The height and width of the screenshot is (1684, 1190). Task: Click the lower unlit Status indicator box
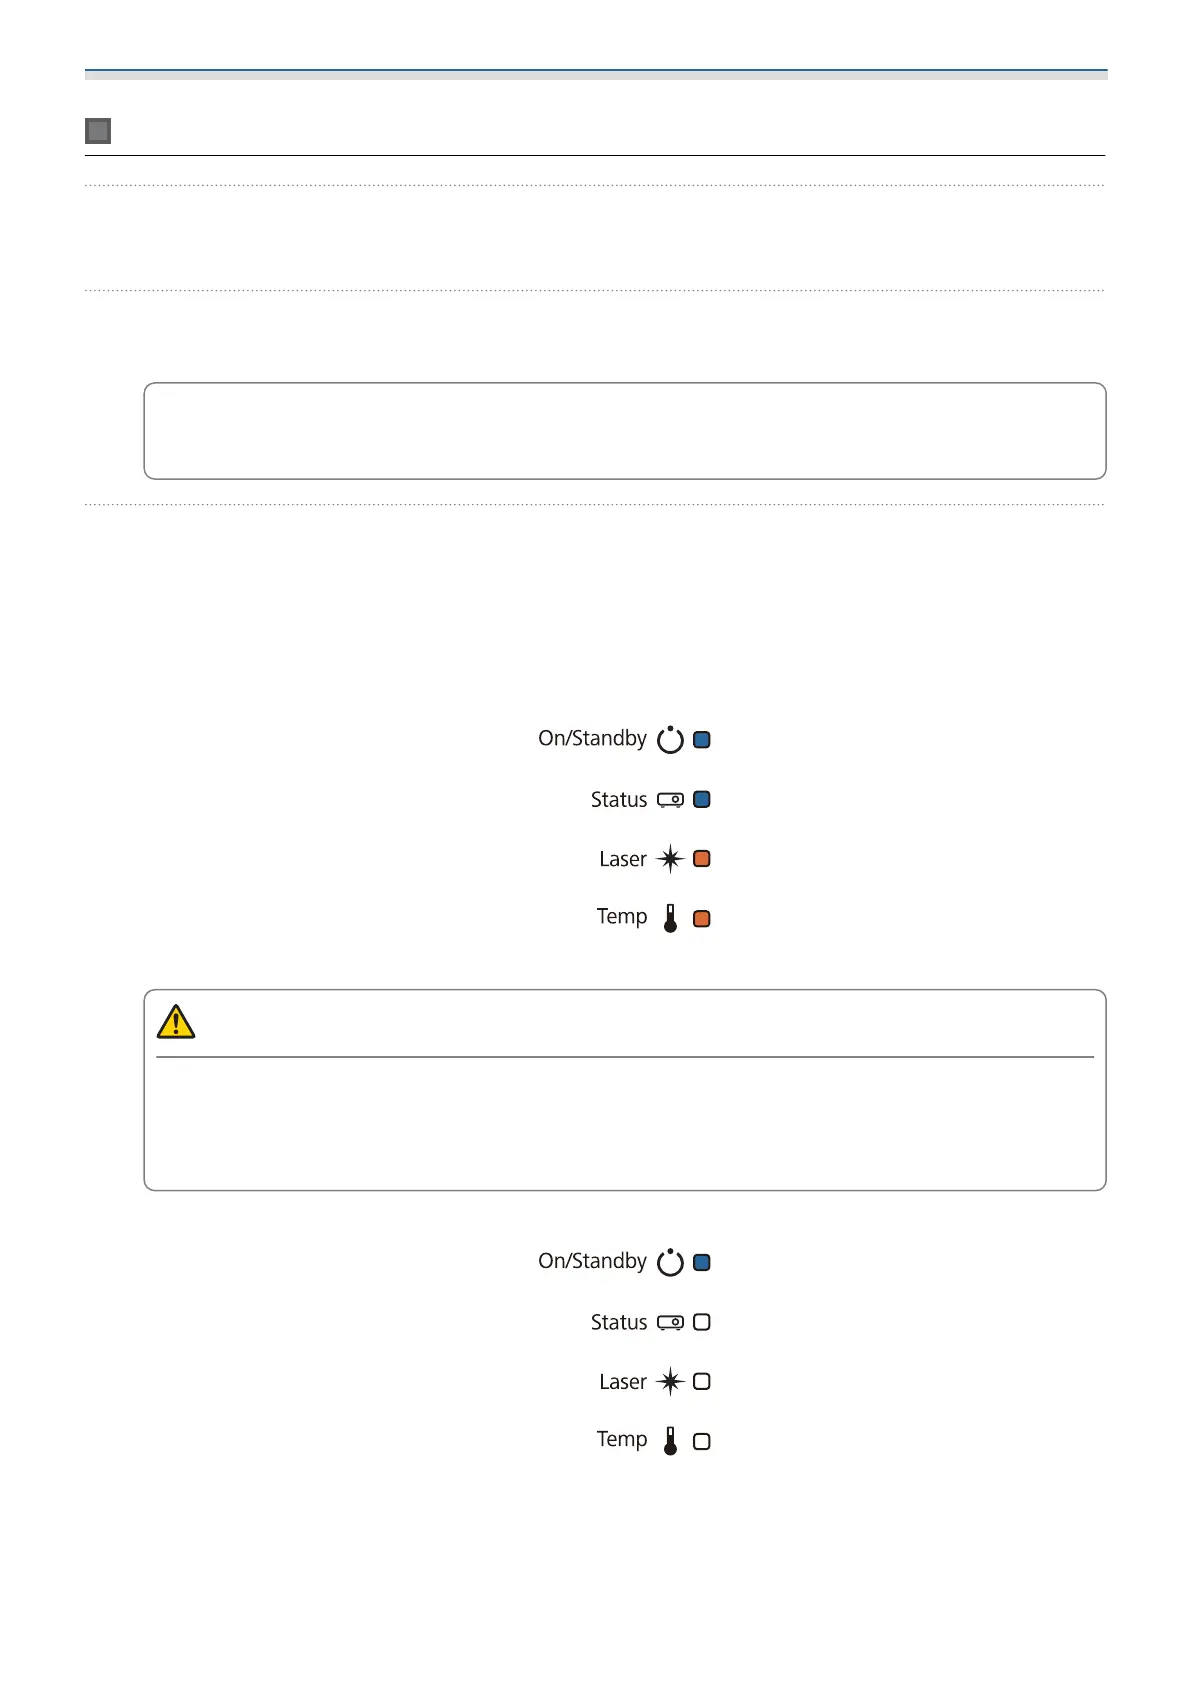(x=702, y=1322)
